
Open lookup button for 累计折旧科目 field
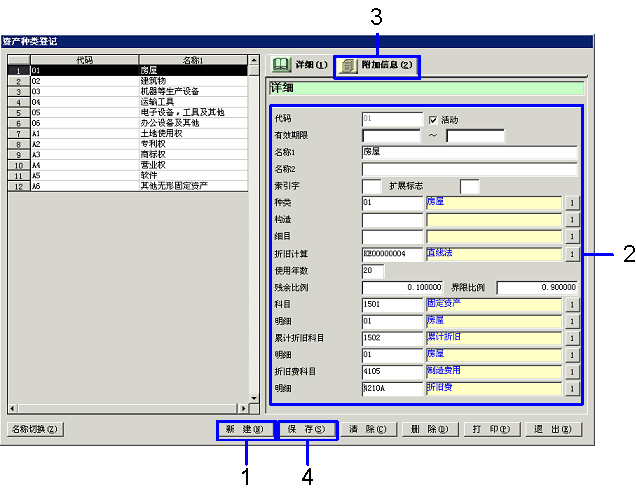(x=572, y=338)
